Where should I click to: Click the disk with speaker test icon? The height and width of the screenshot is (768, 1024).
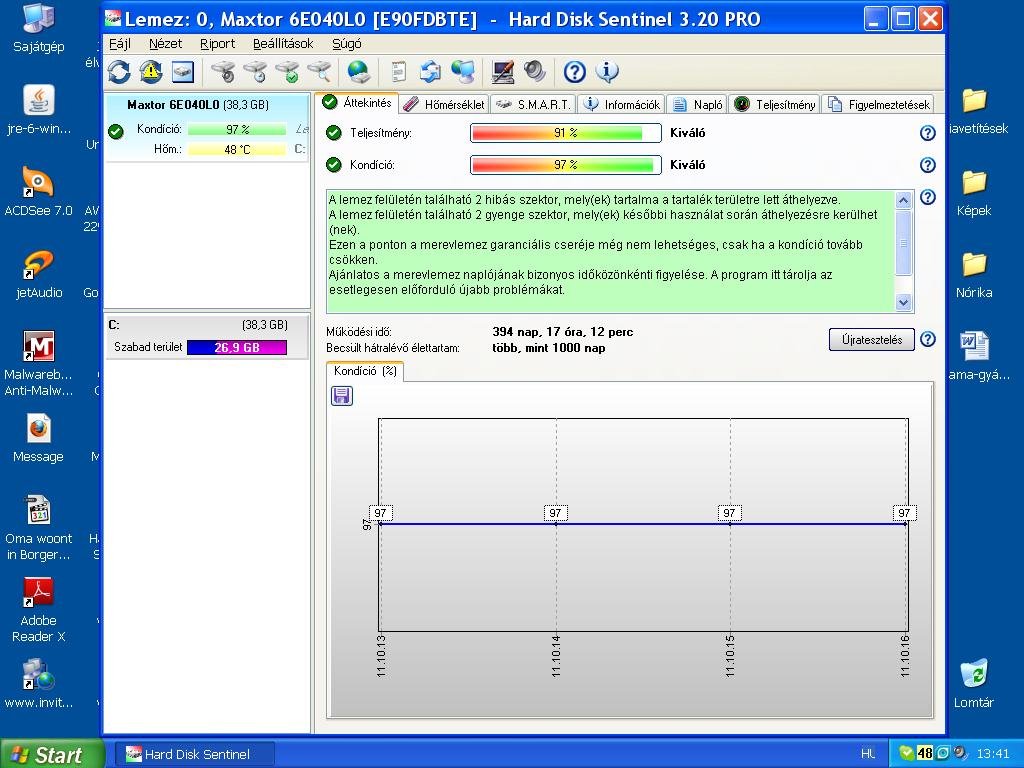[224, 72]
